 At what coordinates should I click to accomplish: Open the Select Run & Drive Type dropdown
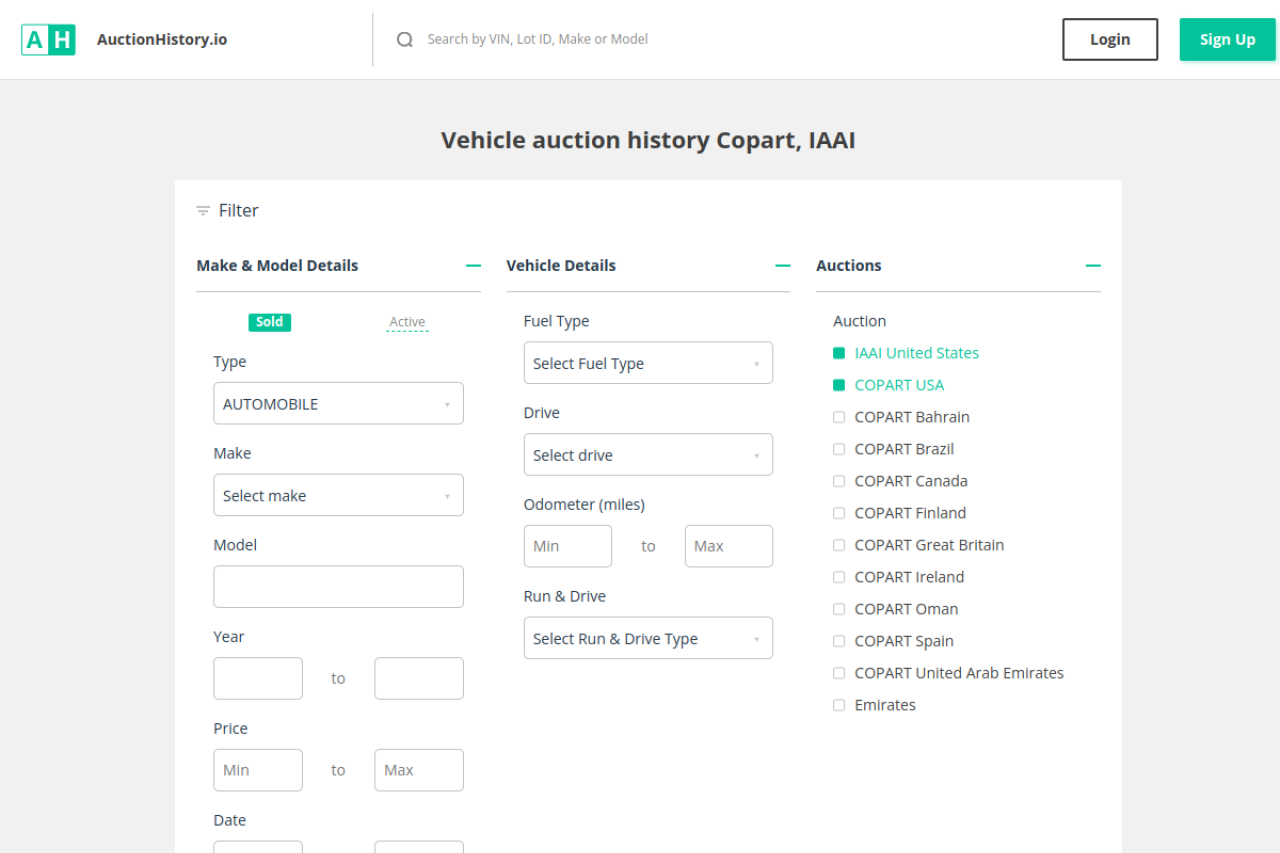coord(648,638)
